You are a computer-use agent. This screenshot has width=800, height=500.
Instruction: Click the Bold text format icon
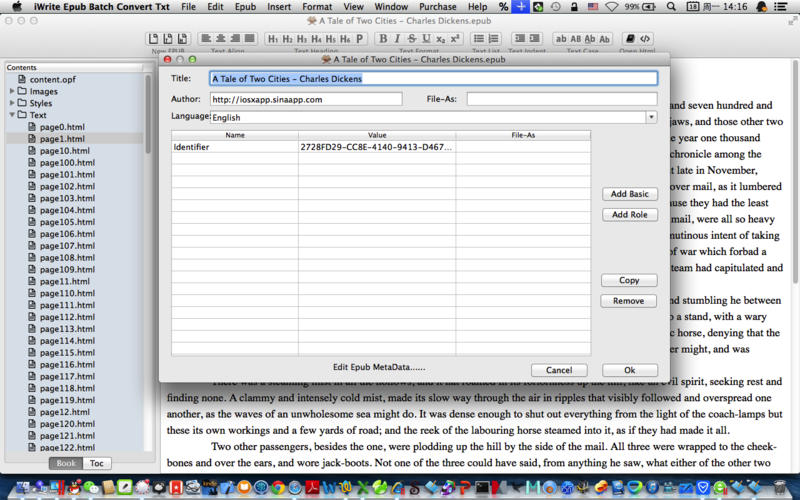pos(382,39)
